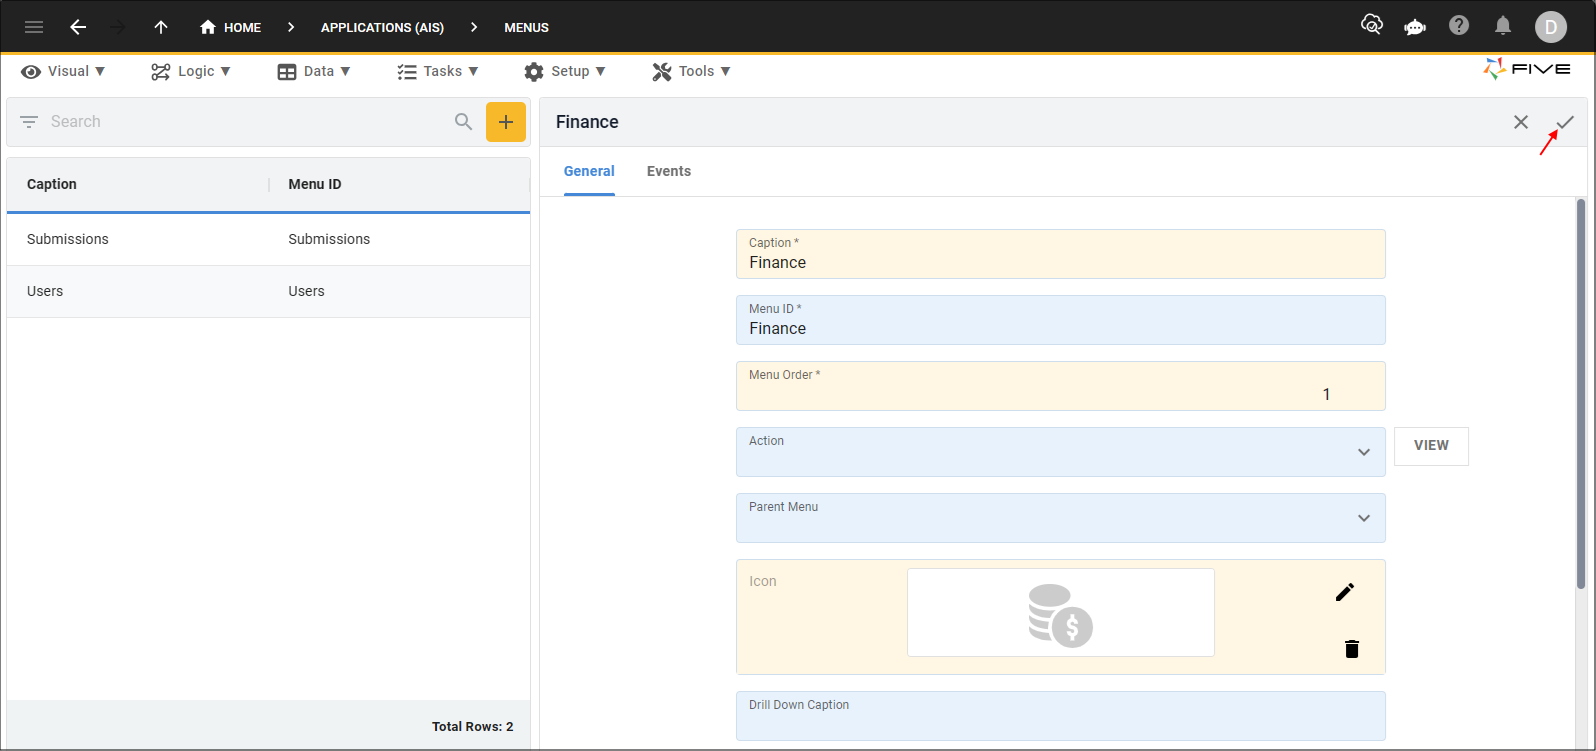This screenshot has width=1596, height=751.
Task: Click the Drill Down Caption field
Action: [x=1060, y=717]
